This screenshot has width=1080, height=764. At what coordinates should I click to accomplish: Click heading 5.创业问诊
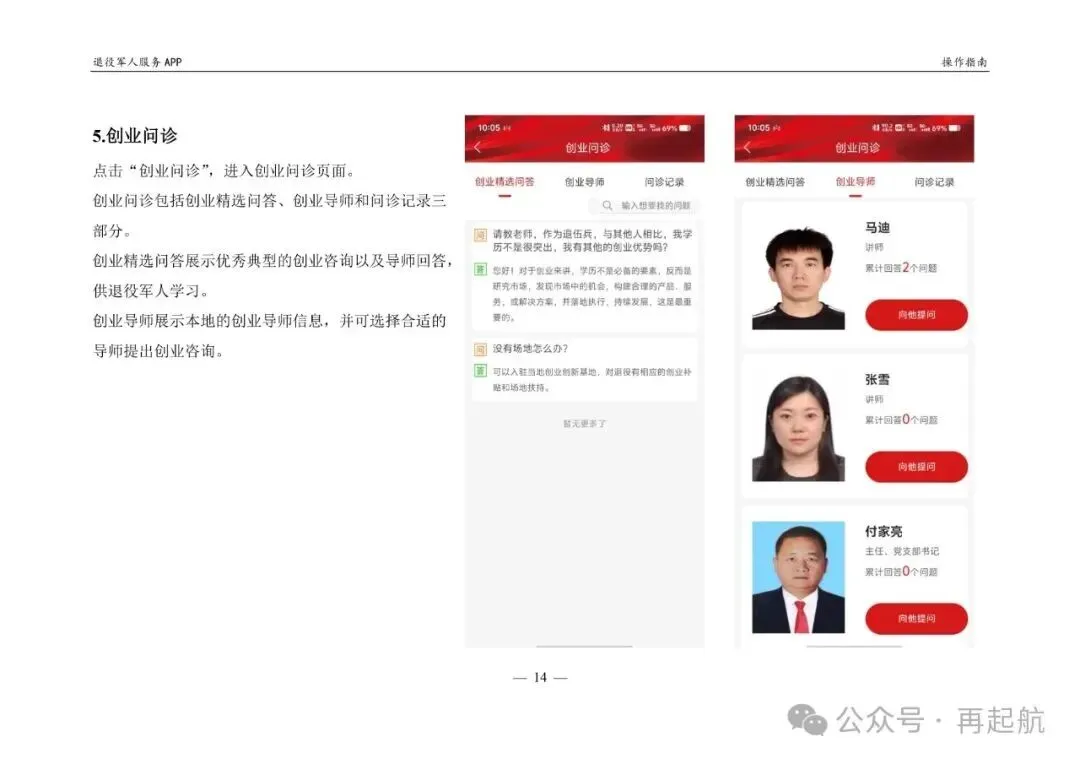coord(135,136)
